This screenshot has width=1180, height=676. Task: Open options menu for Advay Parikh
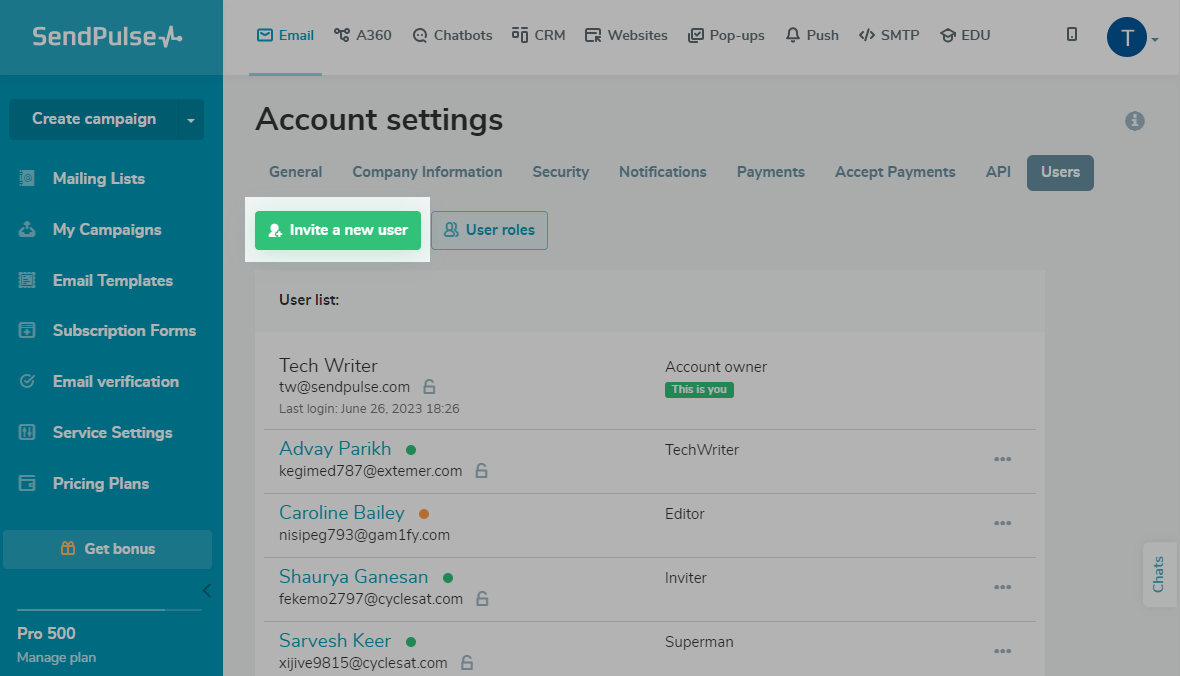(x=1002, y=459)
